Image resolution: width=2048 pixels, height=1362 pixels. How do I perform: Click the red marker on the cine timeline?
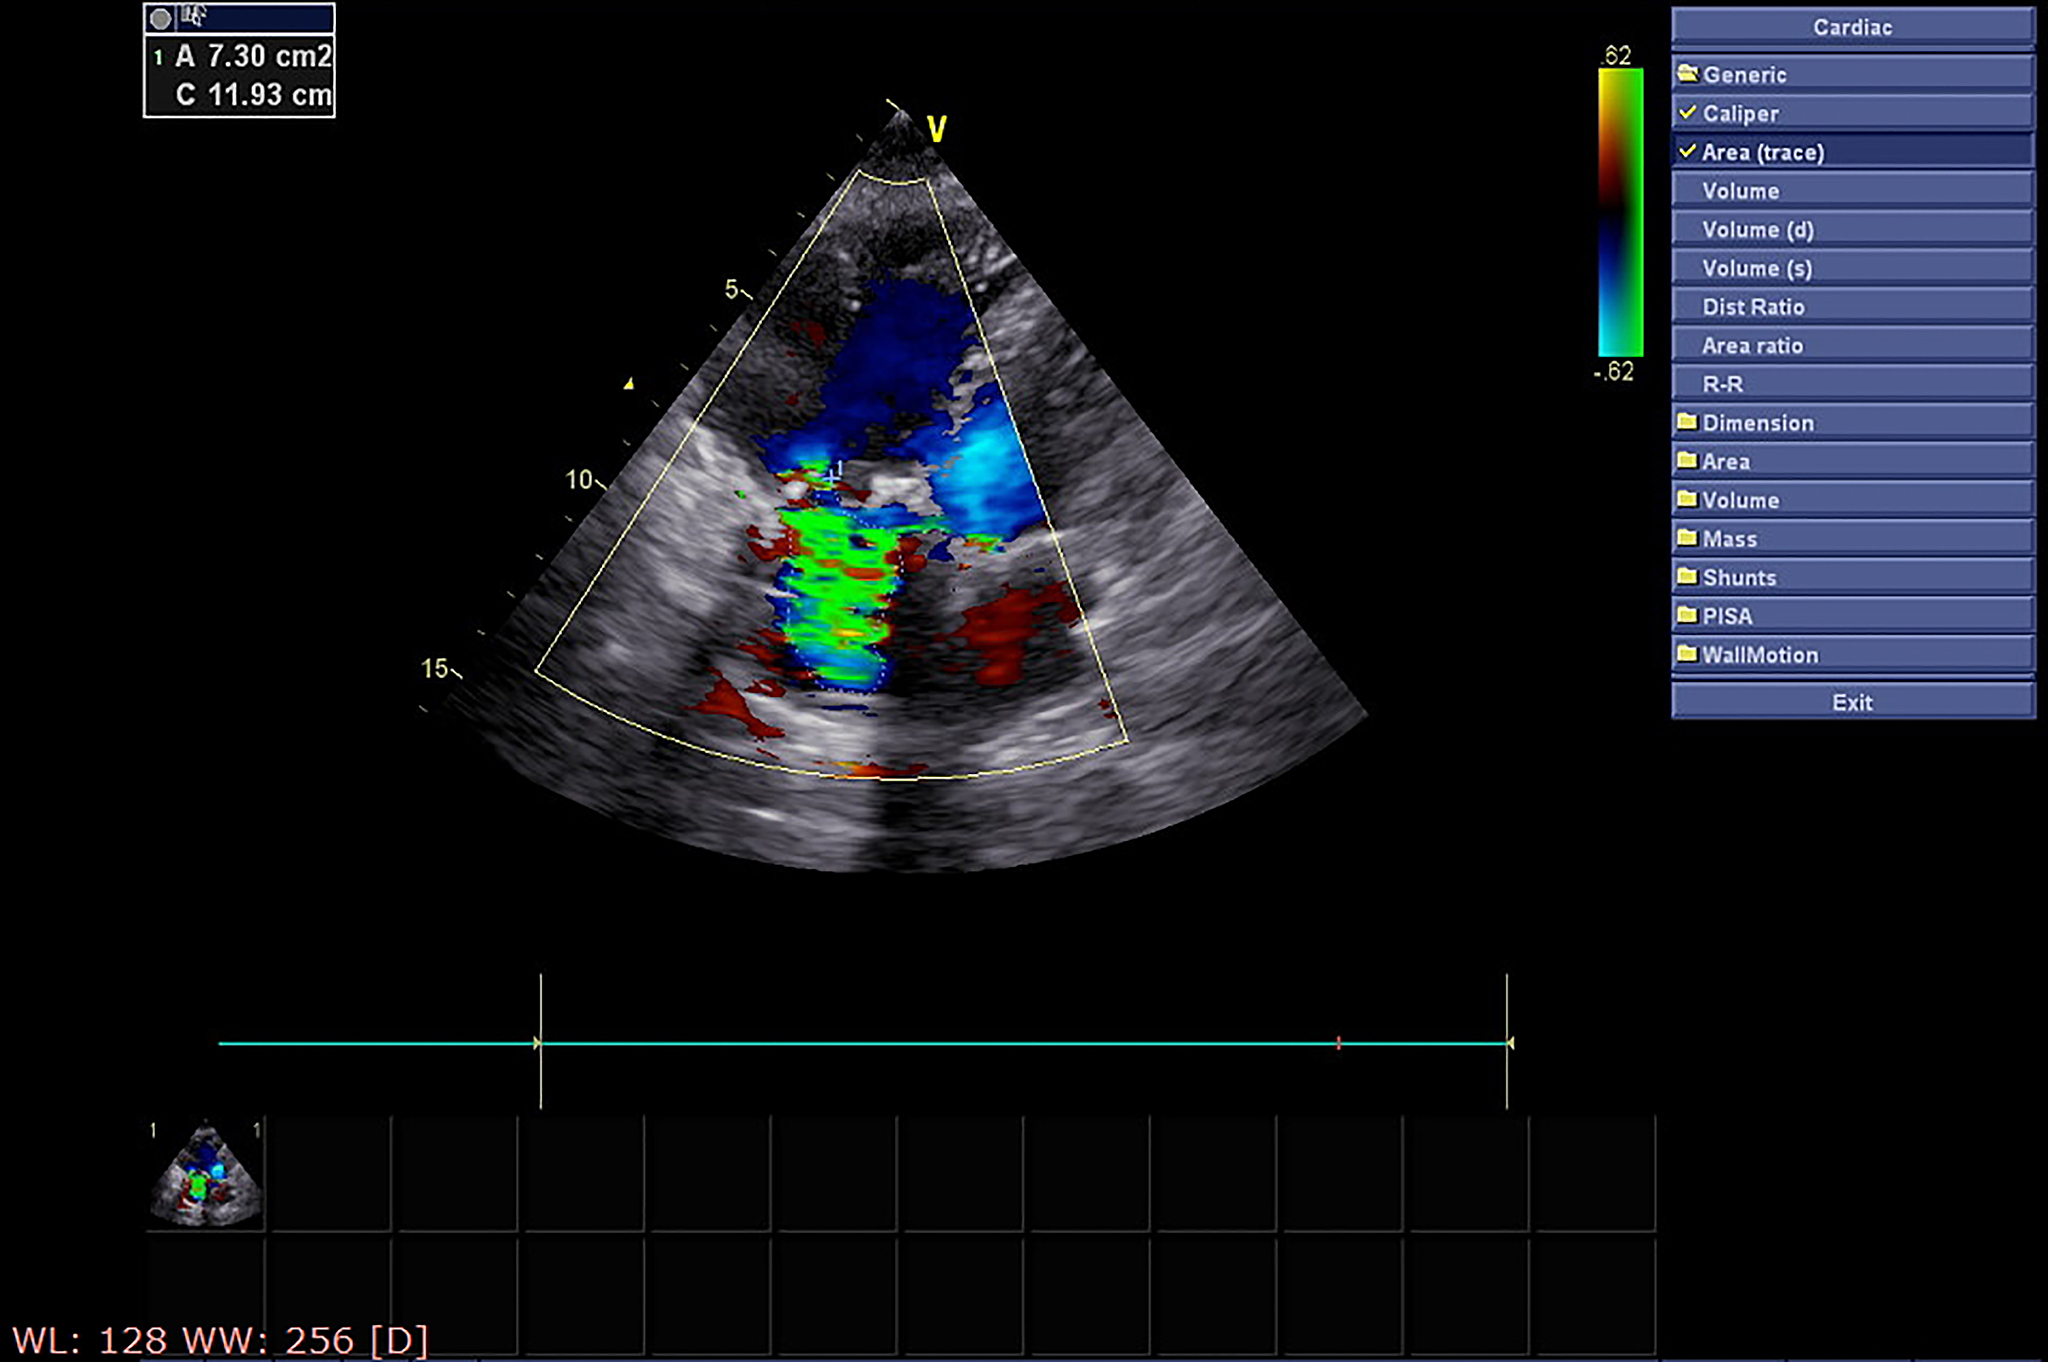point(1338,1043)
